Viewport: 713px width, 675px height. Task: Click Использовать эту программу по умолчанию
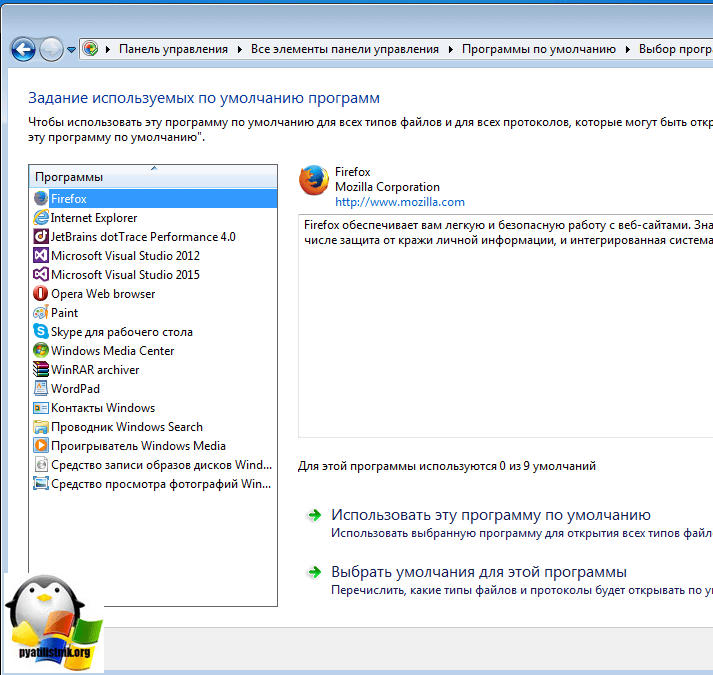pyautogui.click(x=491, y=514)
